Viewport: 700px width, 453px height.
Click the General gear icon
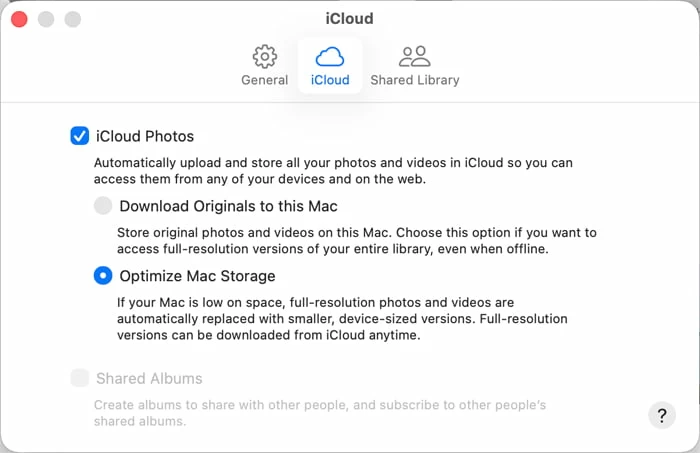coord(264,56)
